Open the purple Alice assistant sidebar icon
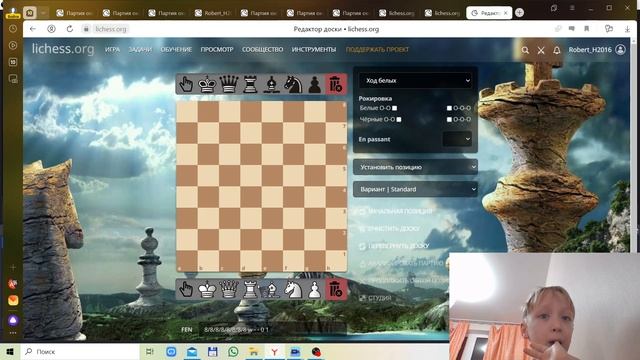 pyautogui.click(x=13, y=320)
